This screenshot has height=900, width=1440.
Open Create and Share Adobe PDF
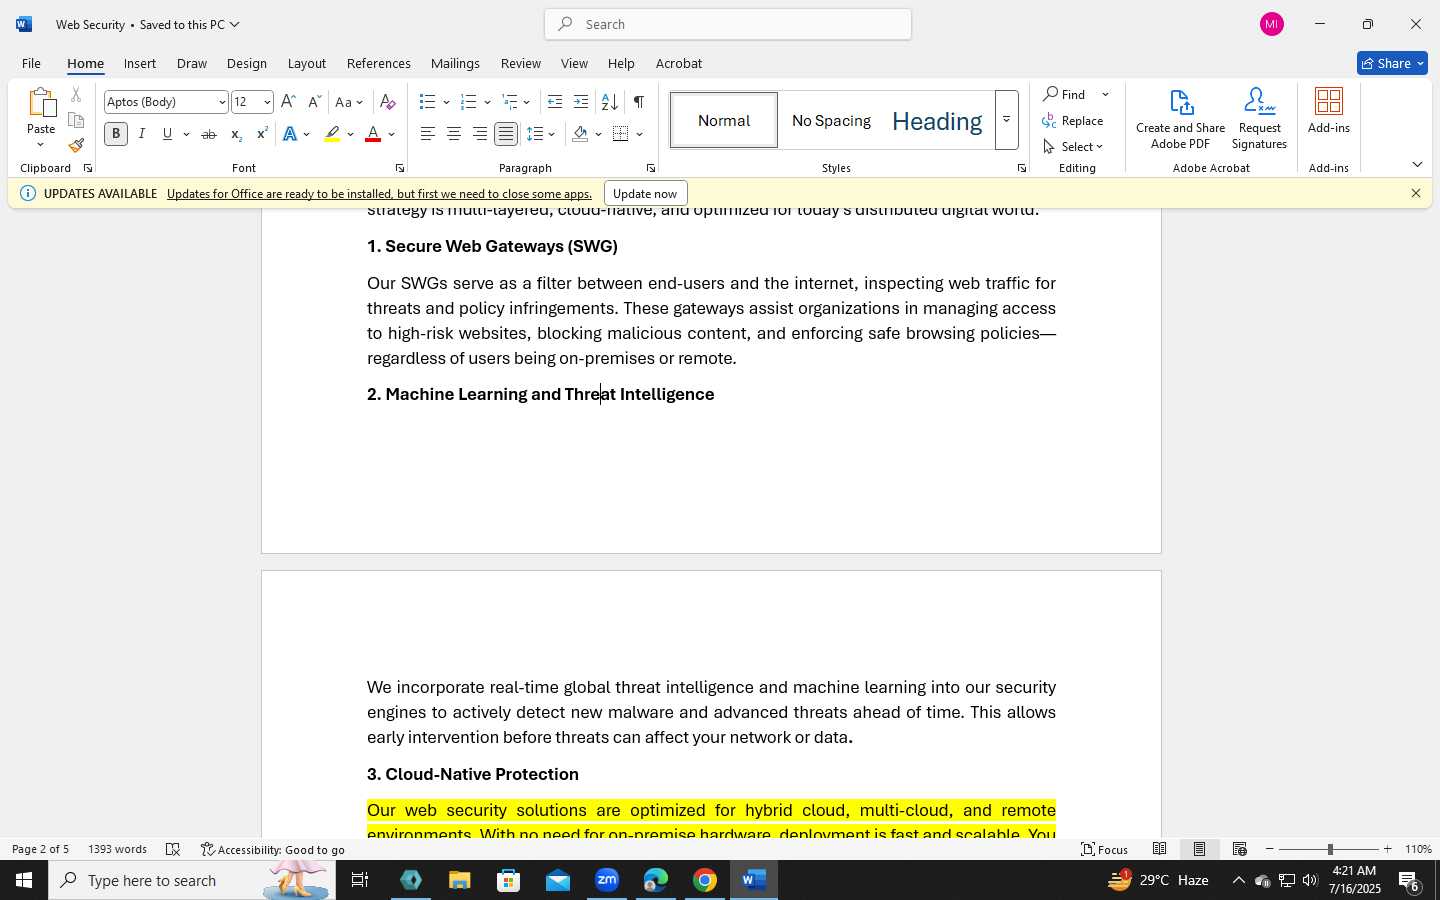coord(1181,119)
